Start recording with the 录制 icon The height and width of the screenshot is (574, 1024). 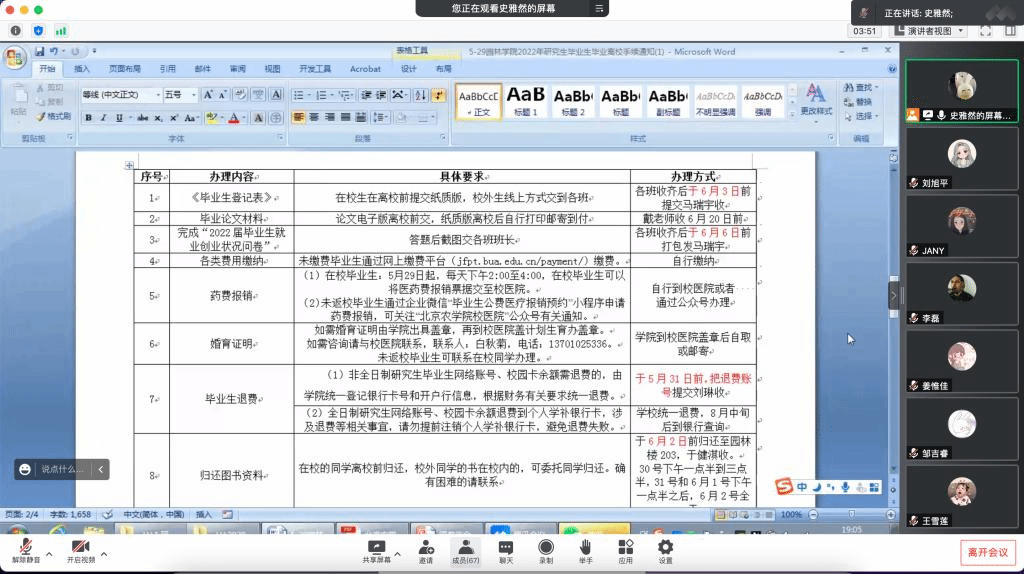pos(546,547)
